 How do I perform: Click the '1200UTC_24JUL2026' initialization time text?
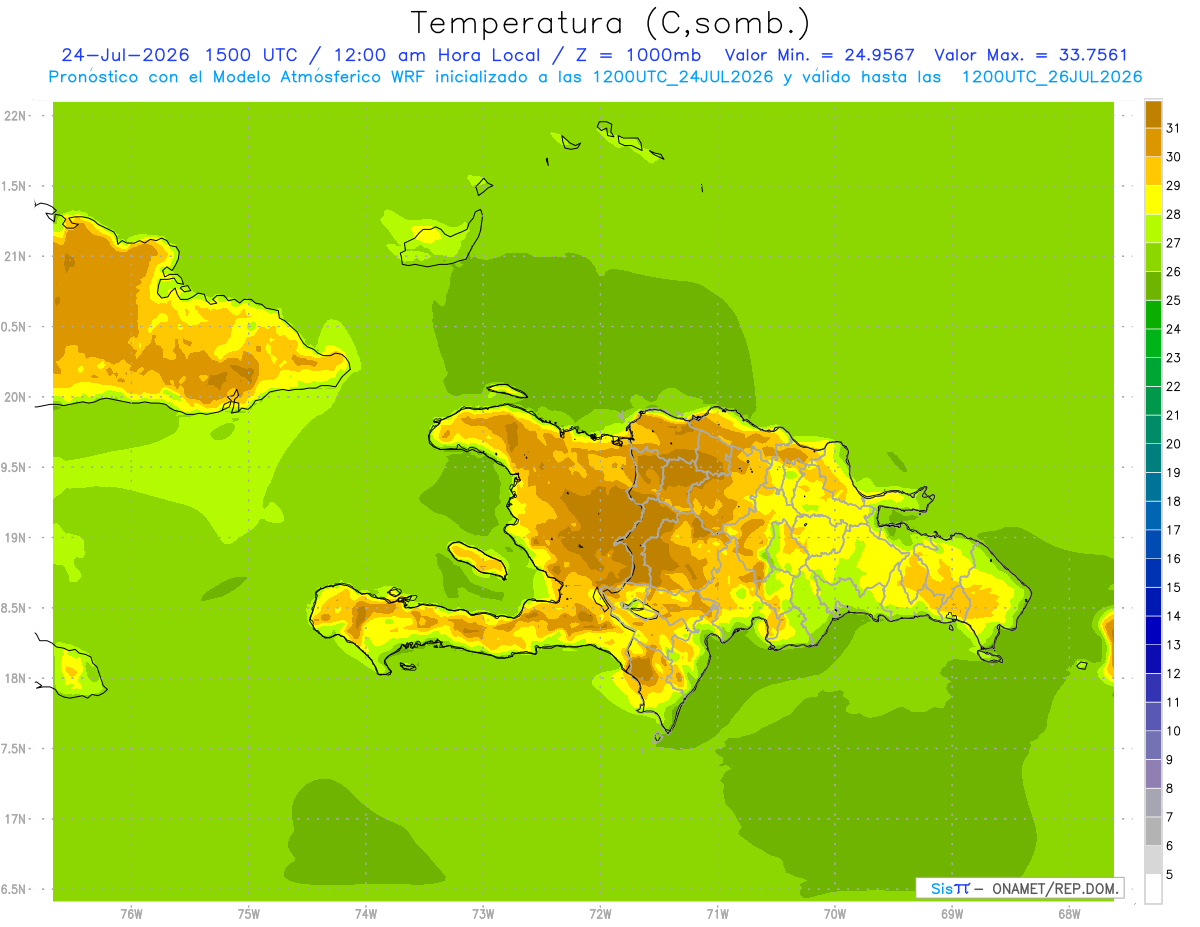click(x=683, y=77)
